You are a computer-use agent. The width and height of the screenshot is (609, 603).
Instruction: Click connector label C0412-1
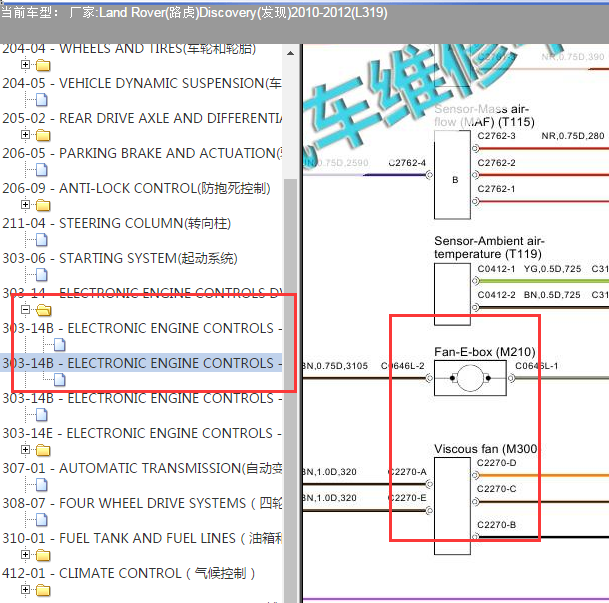(x=496, y=269)
